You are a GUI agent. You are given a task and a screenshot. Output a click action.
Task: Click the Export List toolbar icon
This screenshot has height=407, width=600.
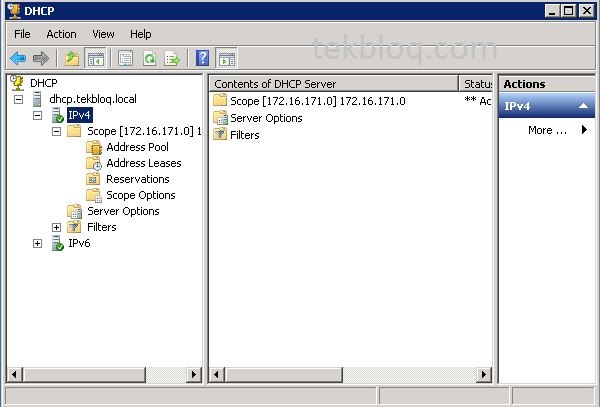(x=172, y=59)
